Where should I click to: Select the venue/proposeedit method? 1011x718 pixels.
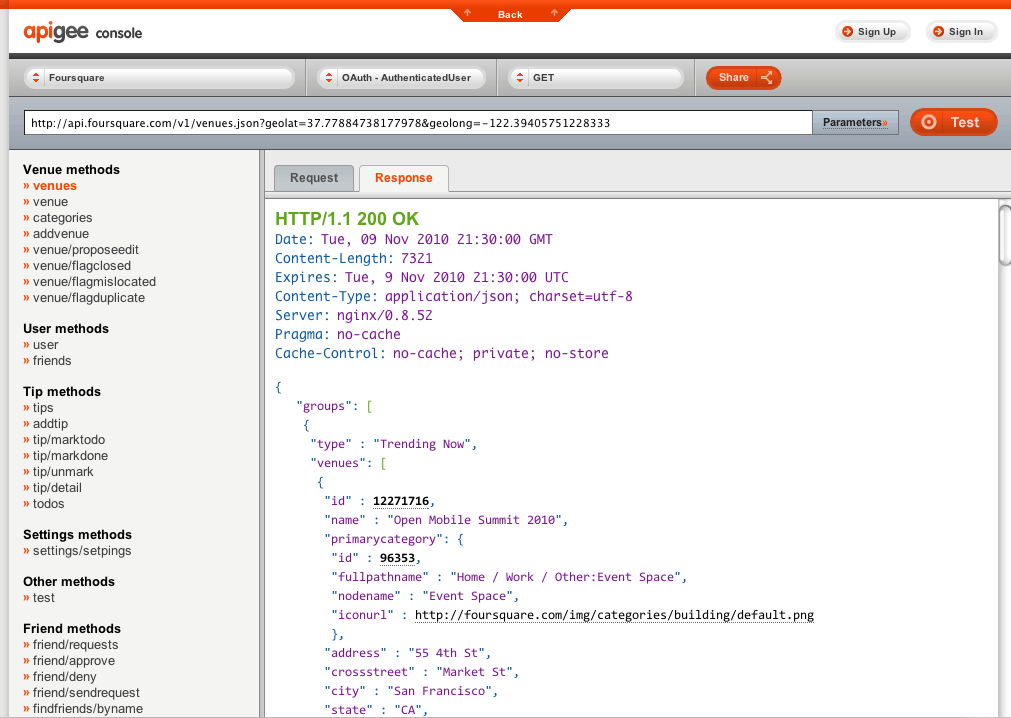(x=86, y=249)
